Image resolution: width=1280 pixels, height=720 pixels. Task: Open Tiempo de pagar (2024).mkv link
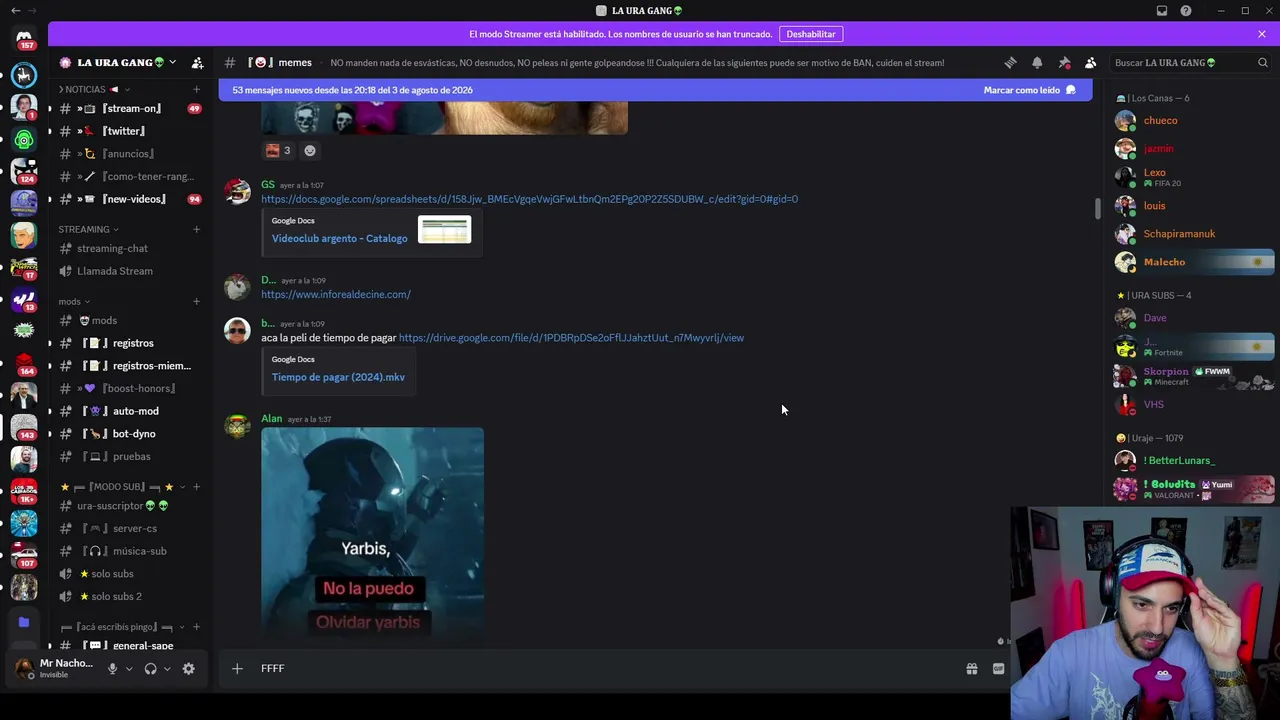tap(338, 377)
